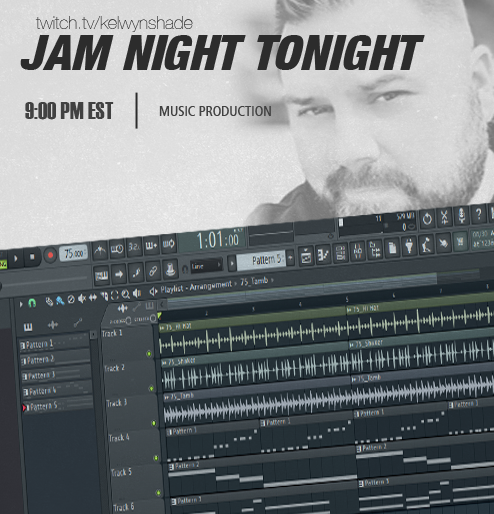Click the plus button beside Pattern 5

point(291,258)
